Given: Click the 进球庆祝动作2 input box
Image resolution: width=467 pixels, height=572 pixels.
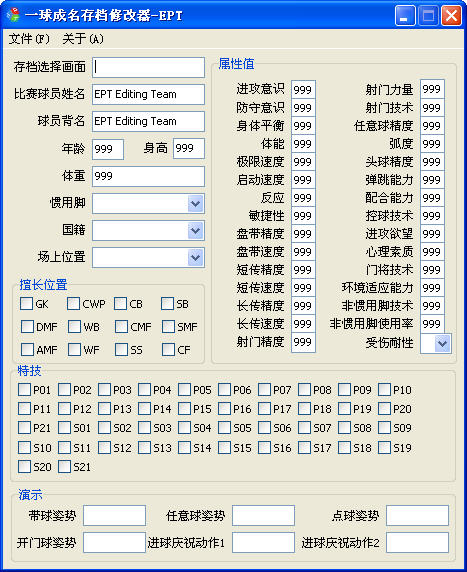Looking at the screenshot, I should 417,542.
